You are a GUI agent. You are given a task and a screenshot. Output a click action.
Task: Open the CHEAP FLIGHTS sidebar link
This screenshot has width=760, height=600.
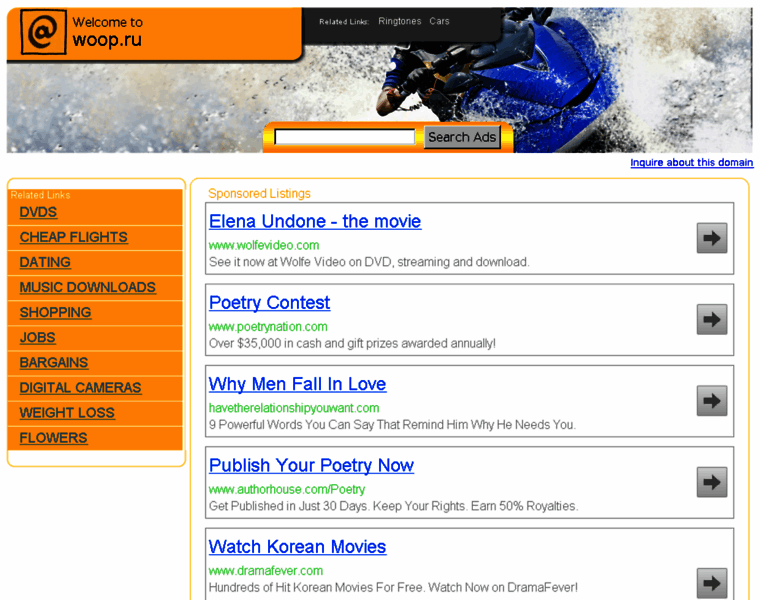click(x=74, y=237)
